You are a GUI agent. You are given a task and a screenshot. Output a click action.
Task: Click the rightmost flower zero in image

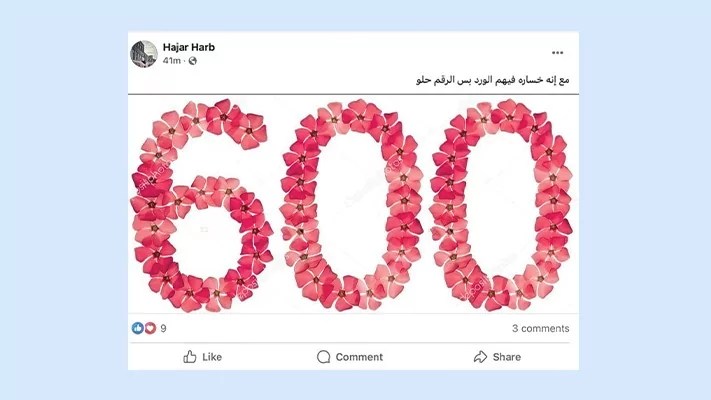(501, 205)
